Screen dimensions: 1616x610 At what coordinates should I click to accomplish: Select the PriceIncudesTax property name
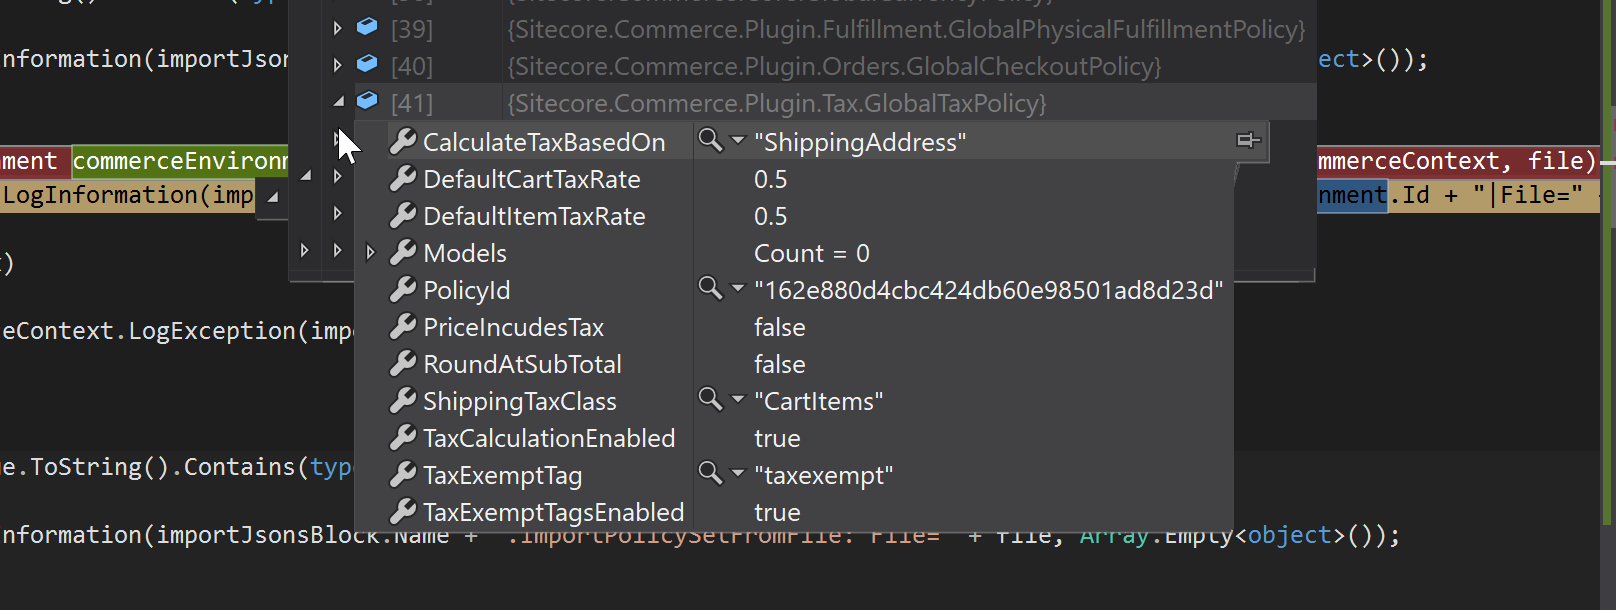pos(513,327)
